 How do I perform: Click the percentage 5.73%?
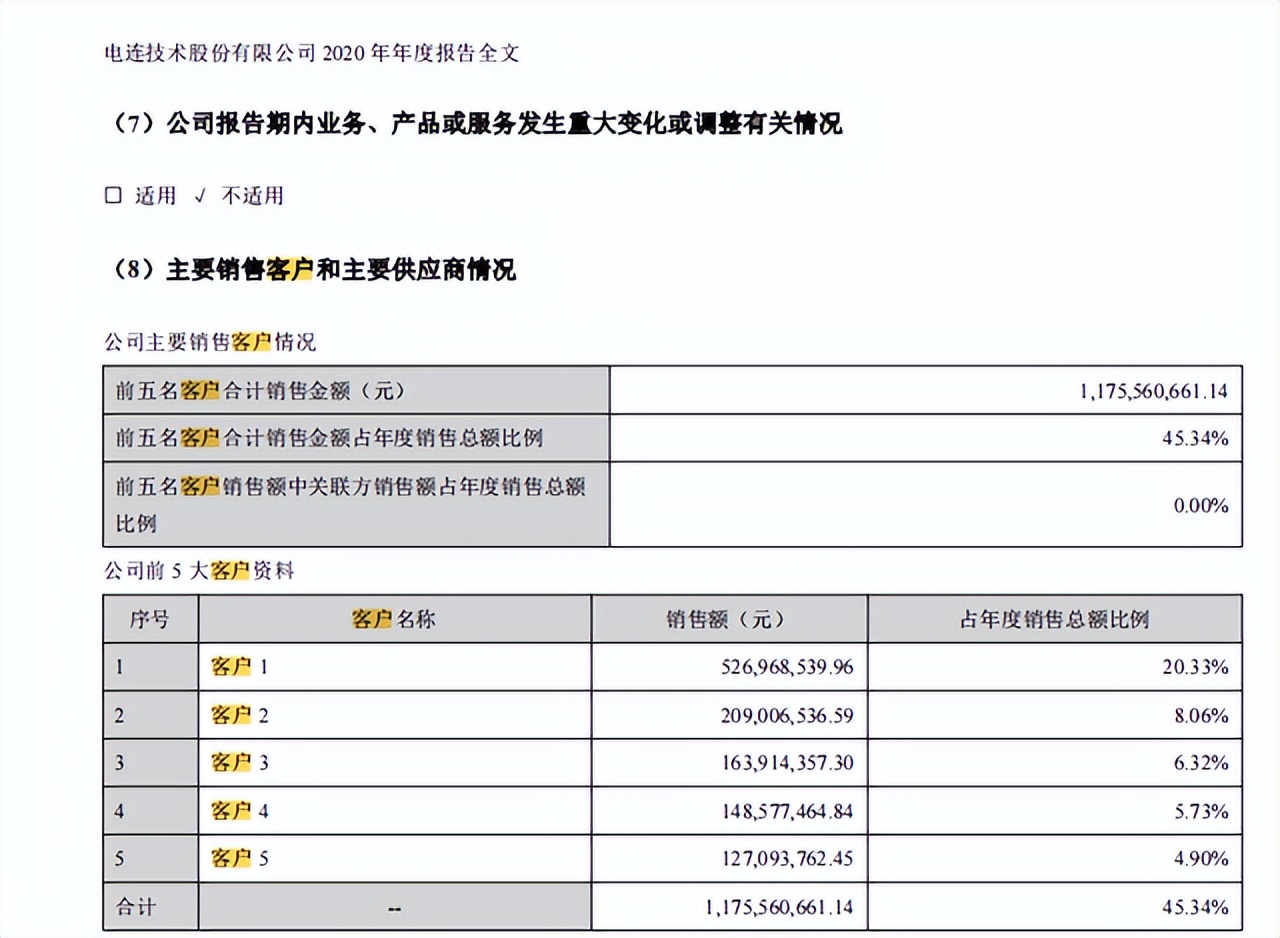tap(1201, 811)
